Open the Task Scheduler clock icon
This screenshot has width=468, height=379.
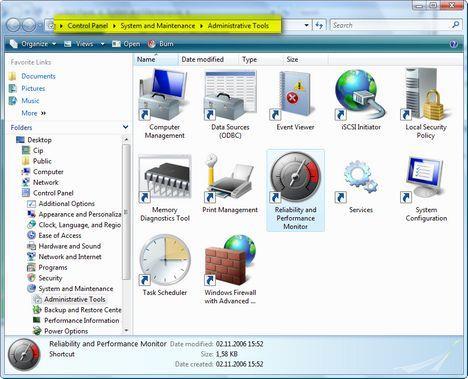pos(165,260)
